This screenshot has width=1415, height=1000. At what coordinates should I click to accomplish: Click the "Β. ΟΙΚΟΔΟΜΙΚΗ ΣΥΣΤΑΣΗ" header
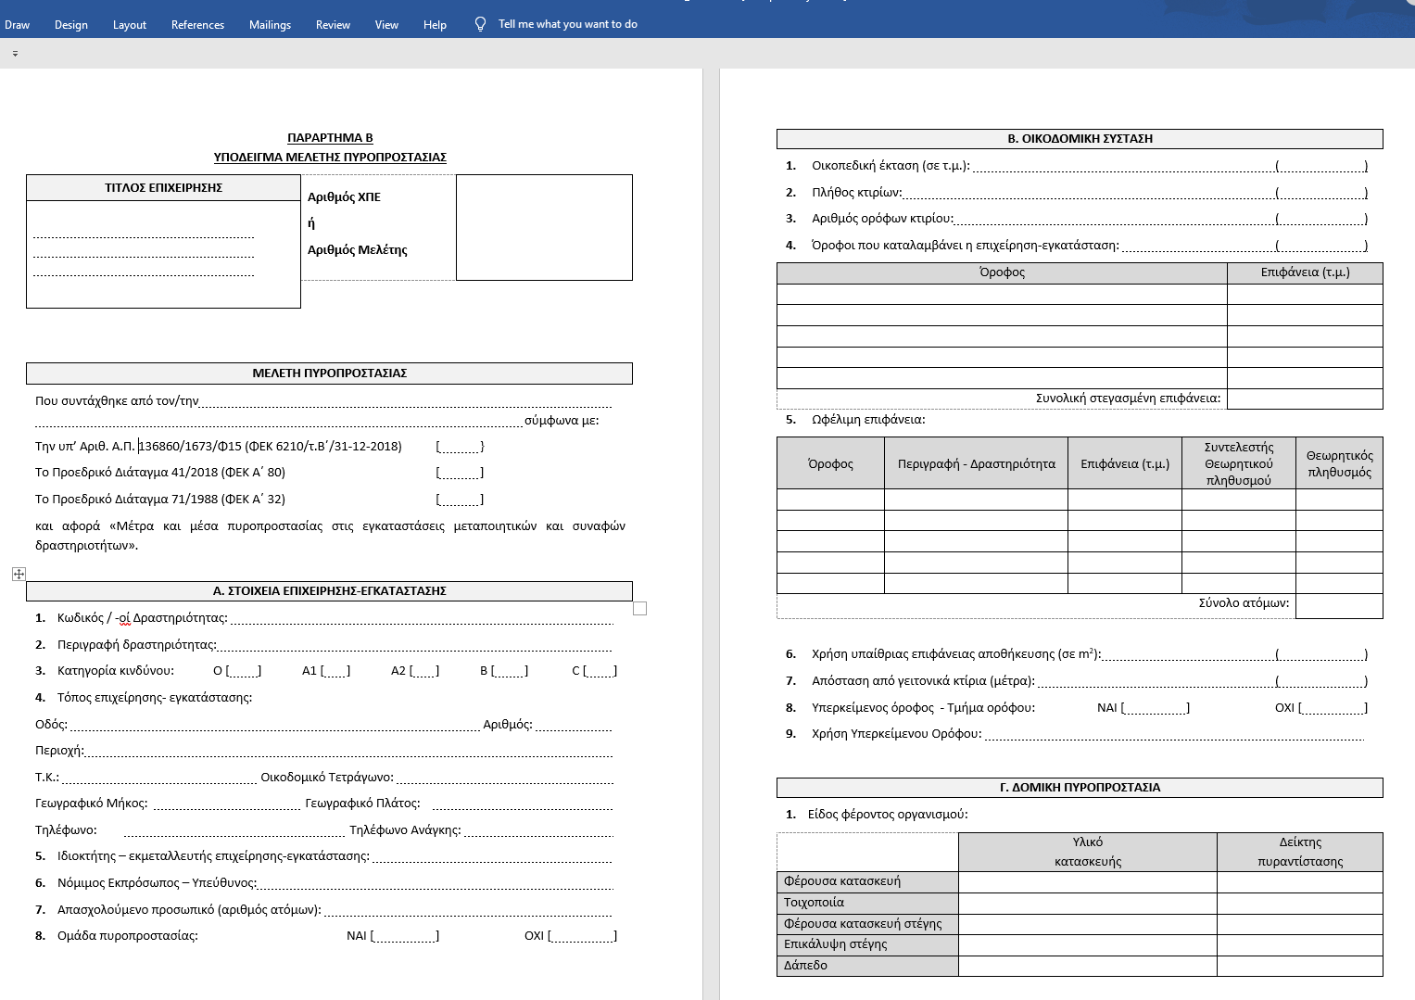[x=1080, y=139]
